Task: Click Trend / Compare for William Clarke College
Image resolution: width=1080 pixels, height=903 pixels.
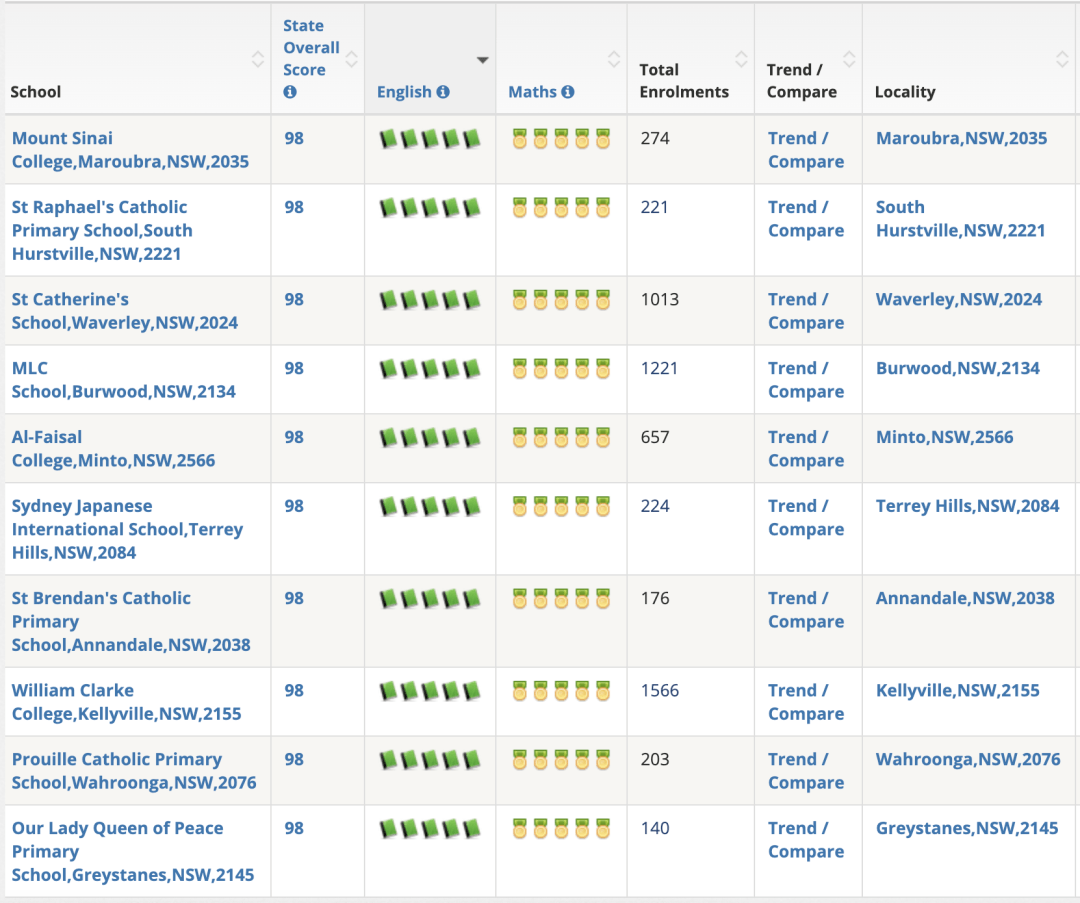Action: coord(806,702)
